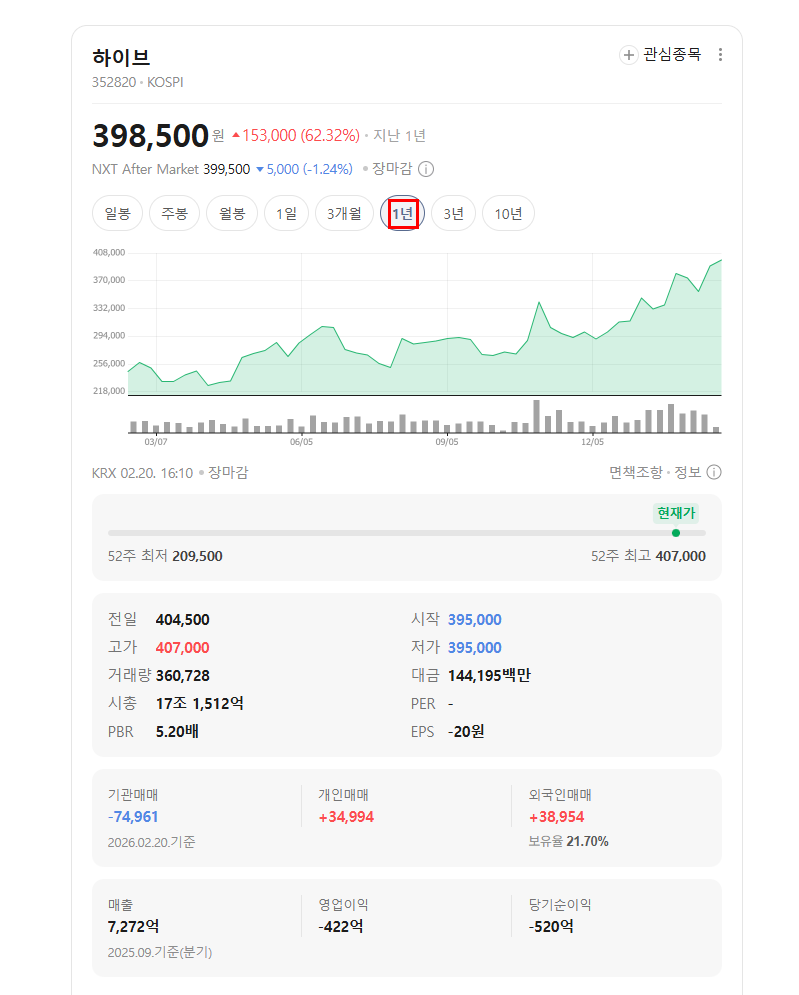Click the info icon beside 면책조항 정보
This screenshot has height=995, width=799.
tap(714, 472)
